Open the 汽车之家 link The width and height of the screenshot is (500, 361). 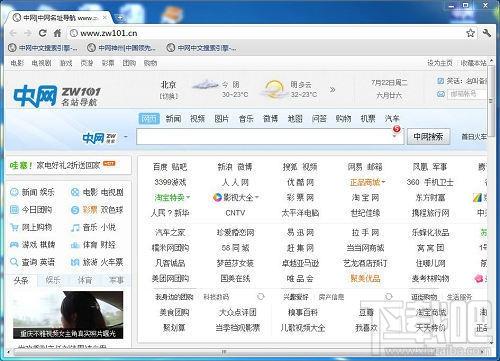170,232
